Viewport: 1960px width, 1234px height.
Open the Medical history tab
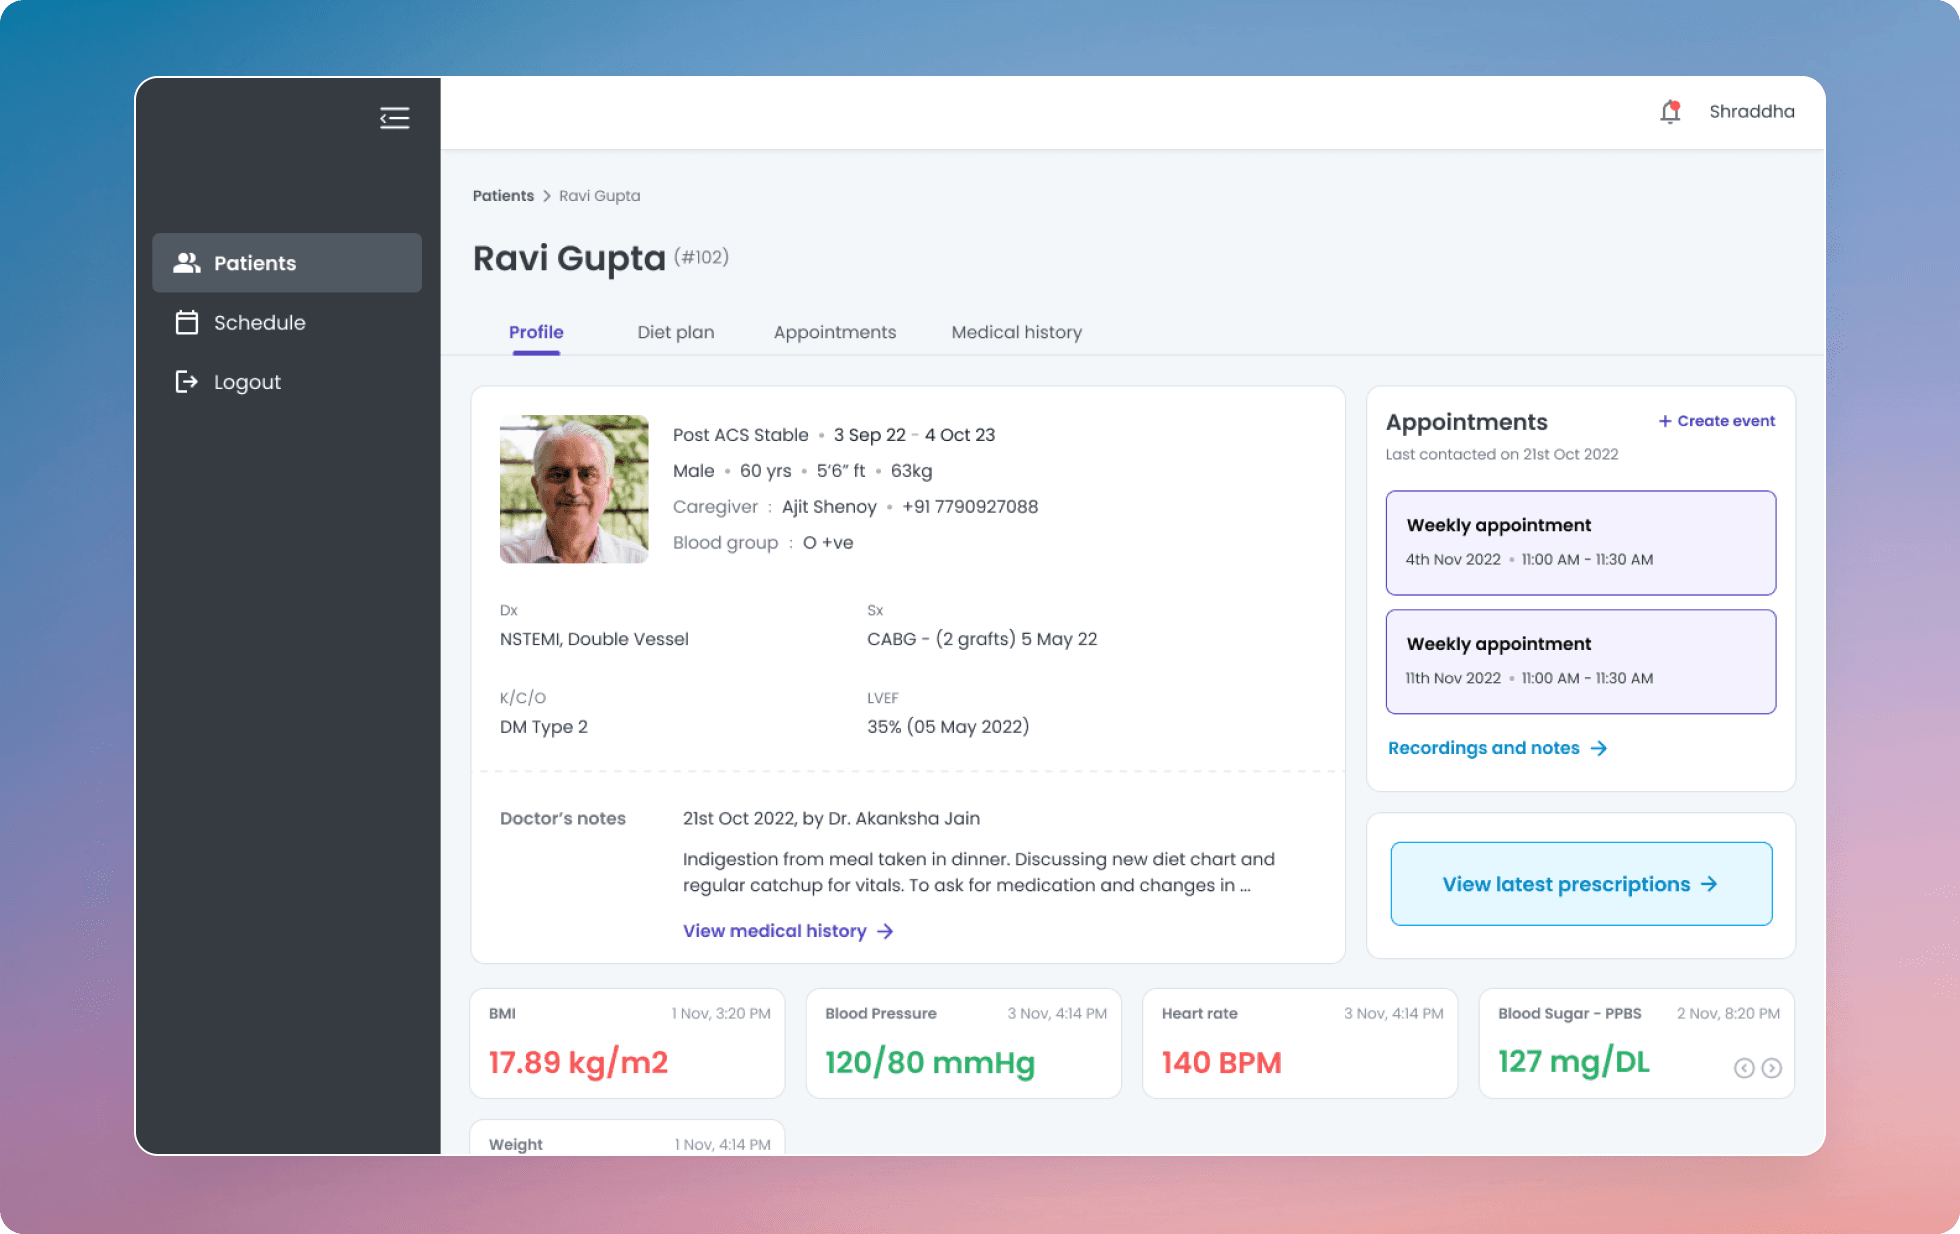click(x=1016, y=332)
